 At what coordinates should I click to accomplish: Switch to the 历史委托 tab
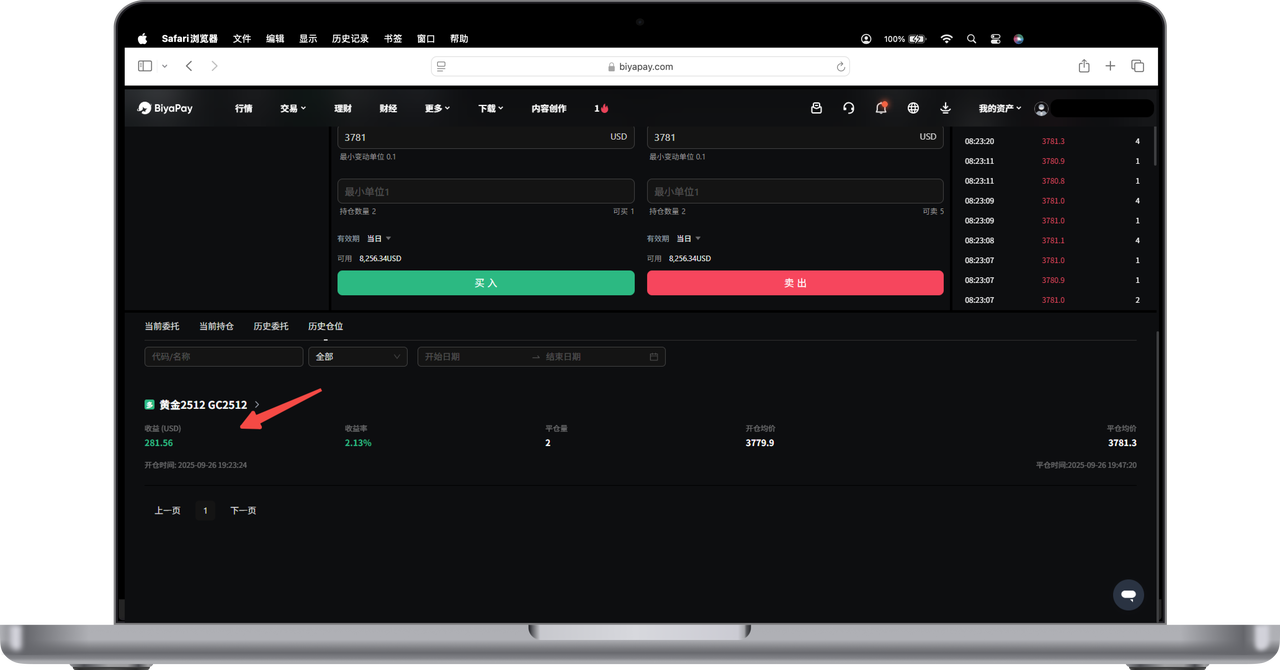(x=271, y=326)
